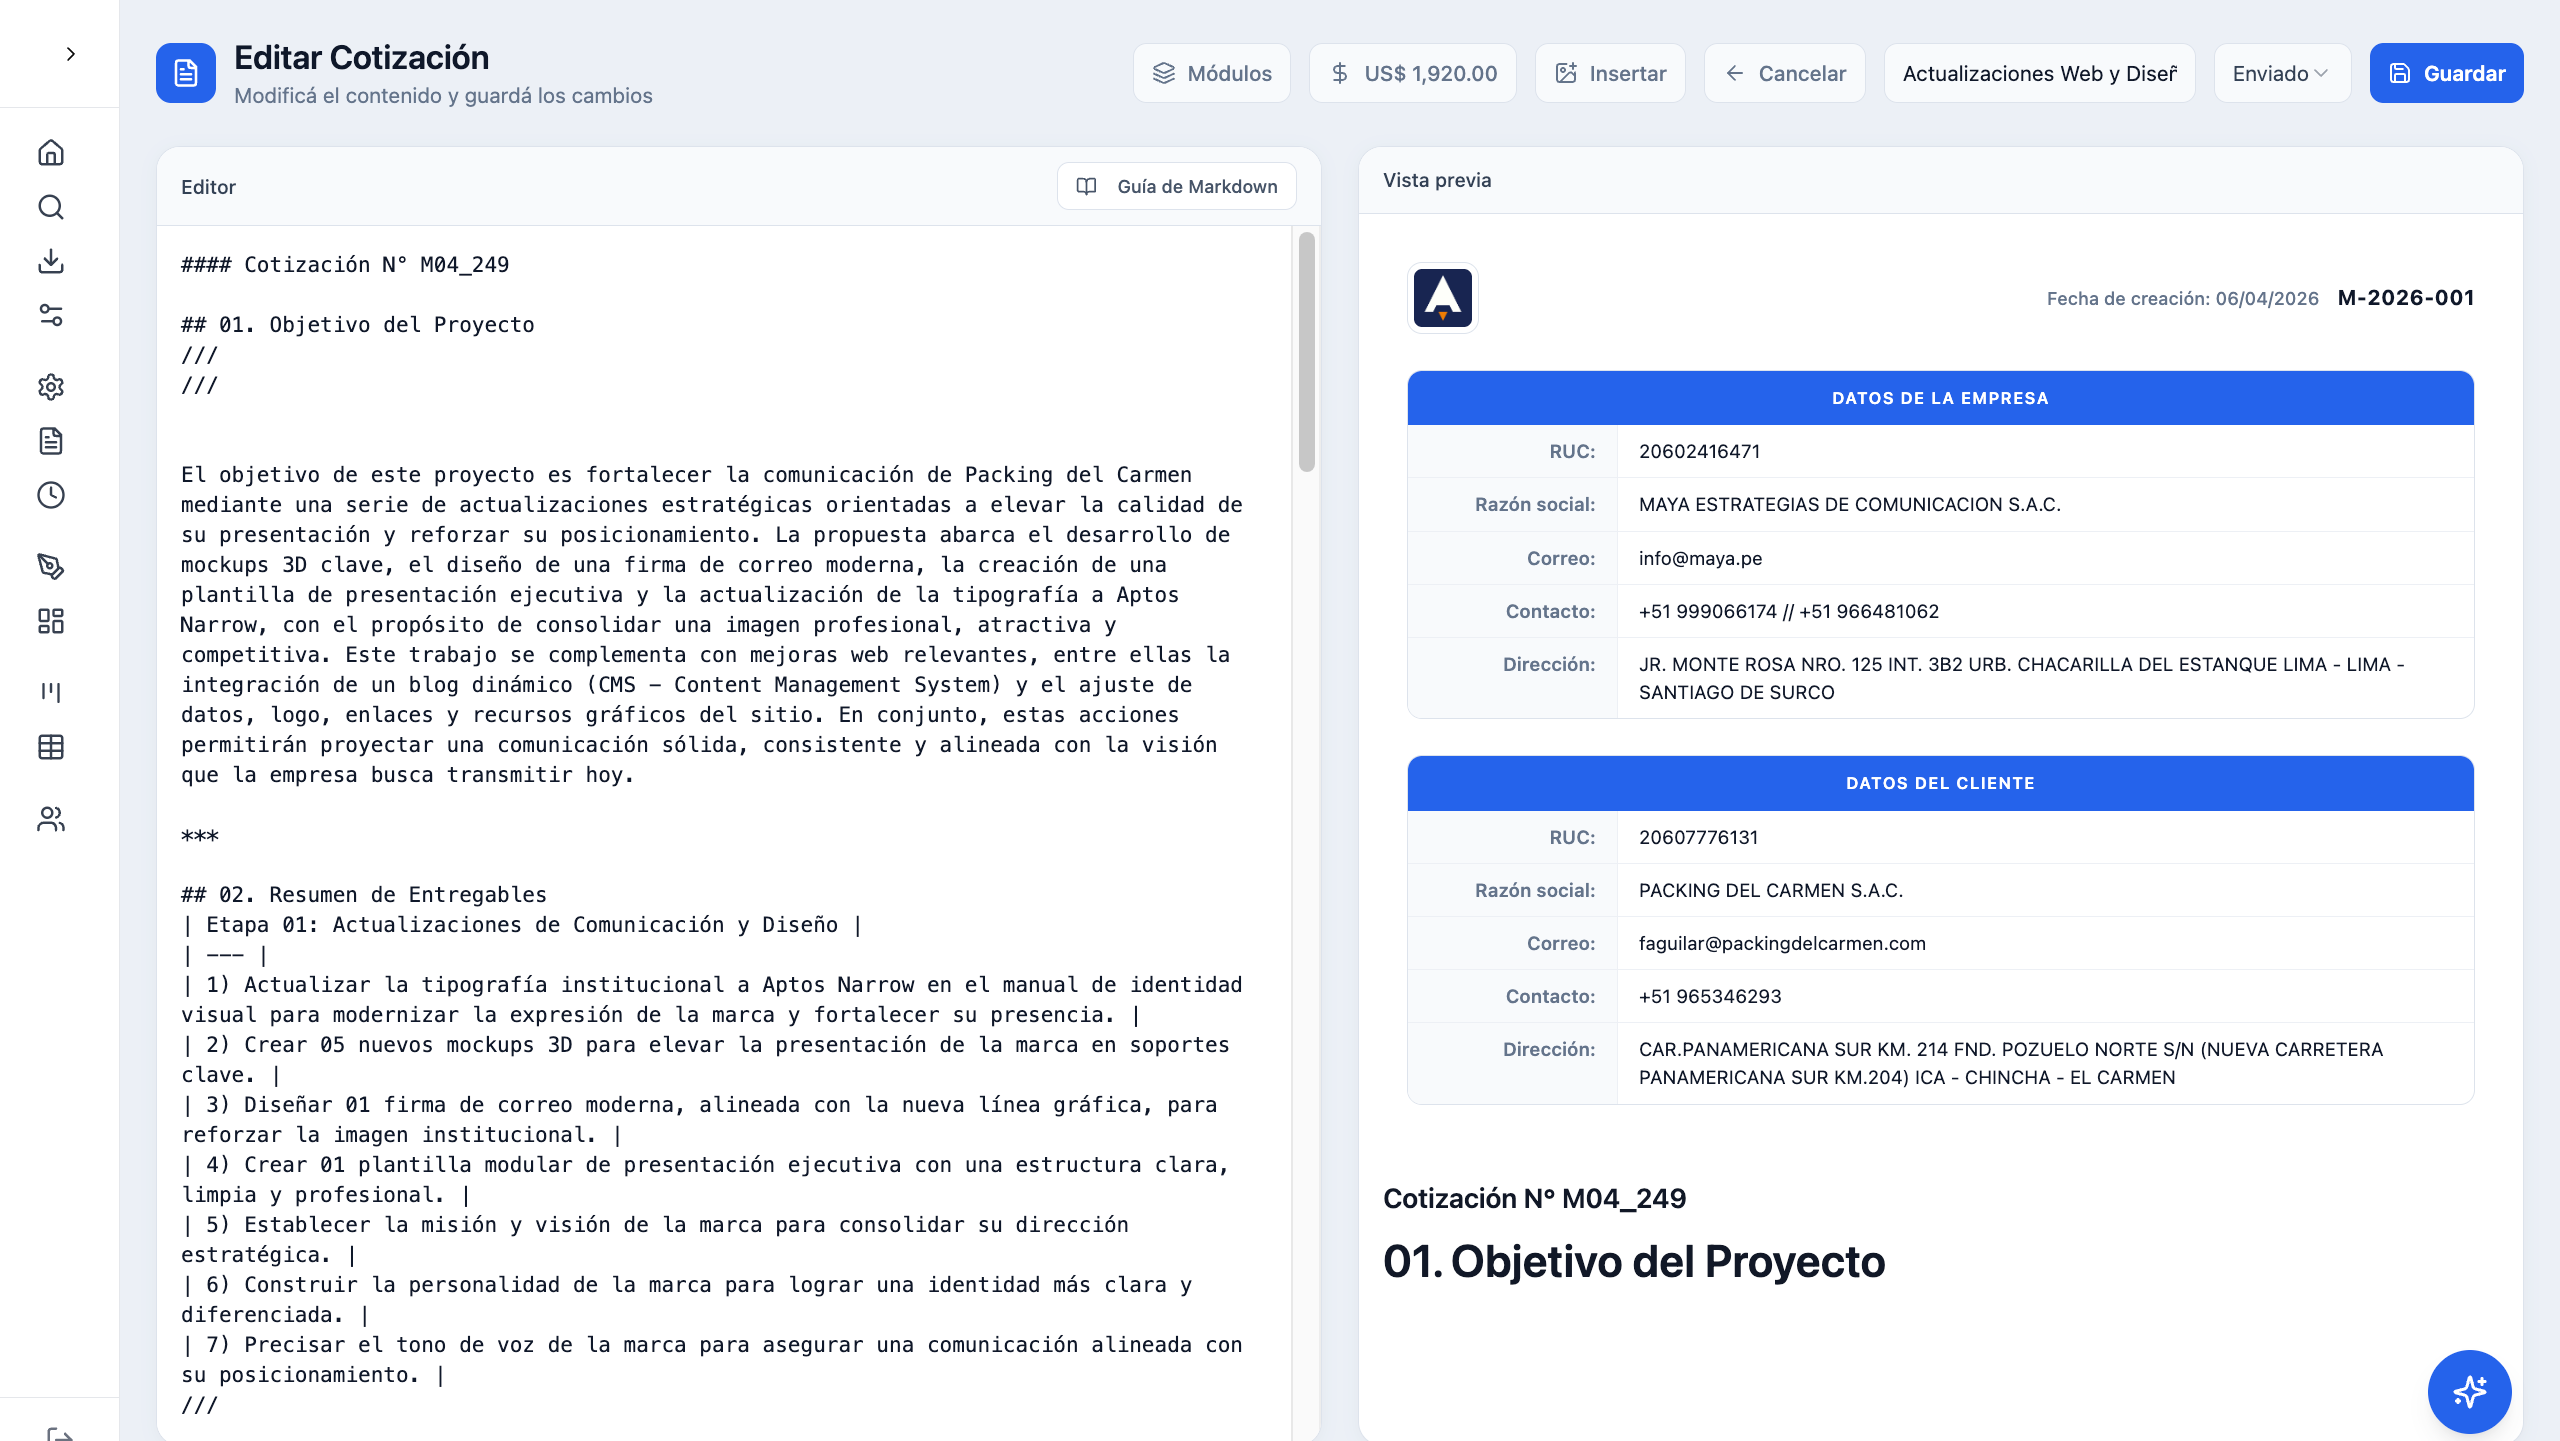
Task: Open the clock history icon in sidebar
Action: point(51,495)
